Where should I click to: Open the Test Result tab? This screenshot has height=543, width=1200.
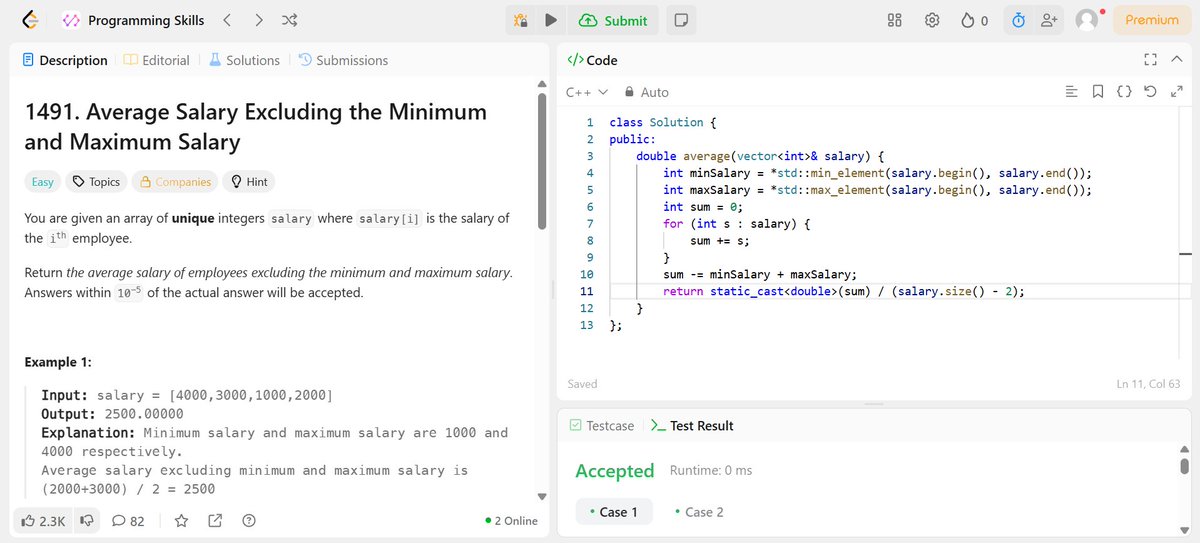coord(692,426)
